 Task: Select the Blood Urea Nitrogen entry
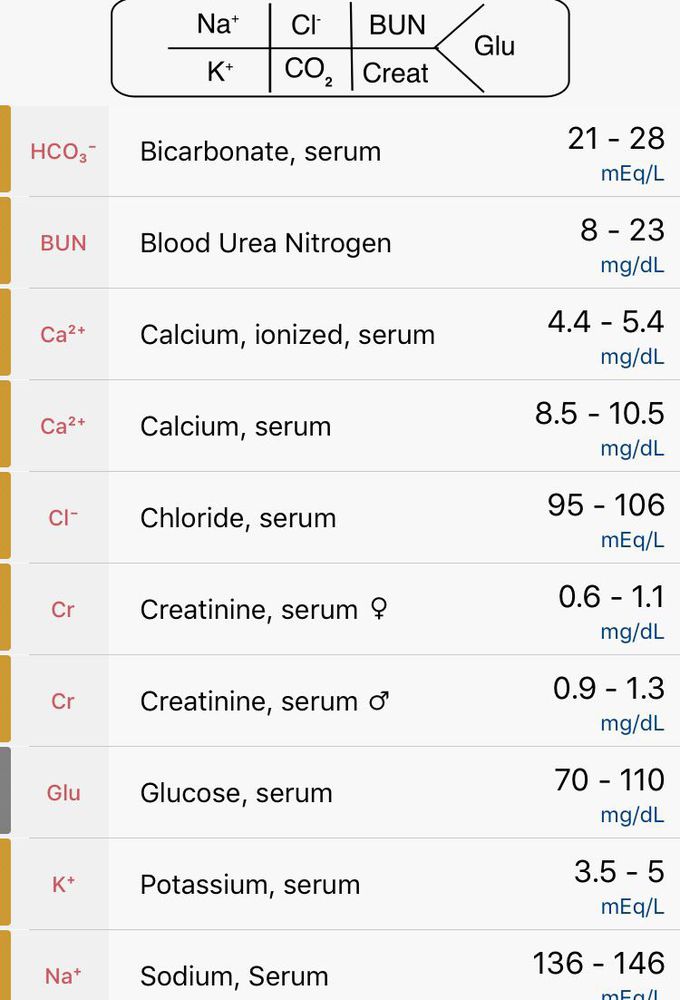pyautogui.click(x=265, y=243)
